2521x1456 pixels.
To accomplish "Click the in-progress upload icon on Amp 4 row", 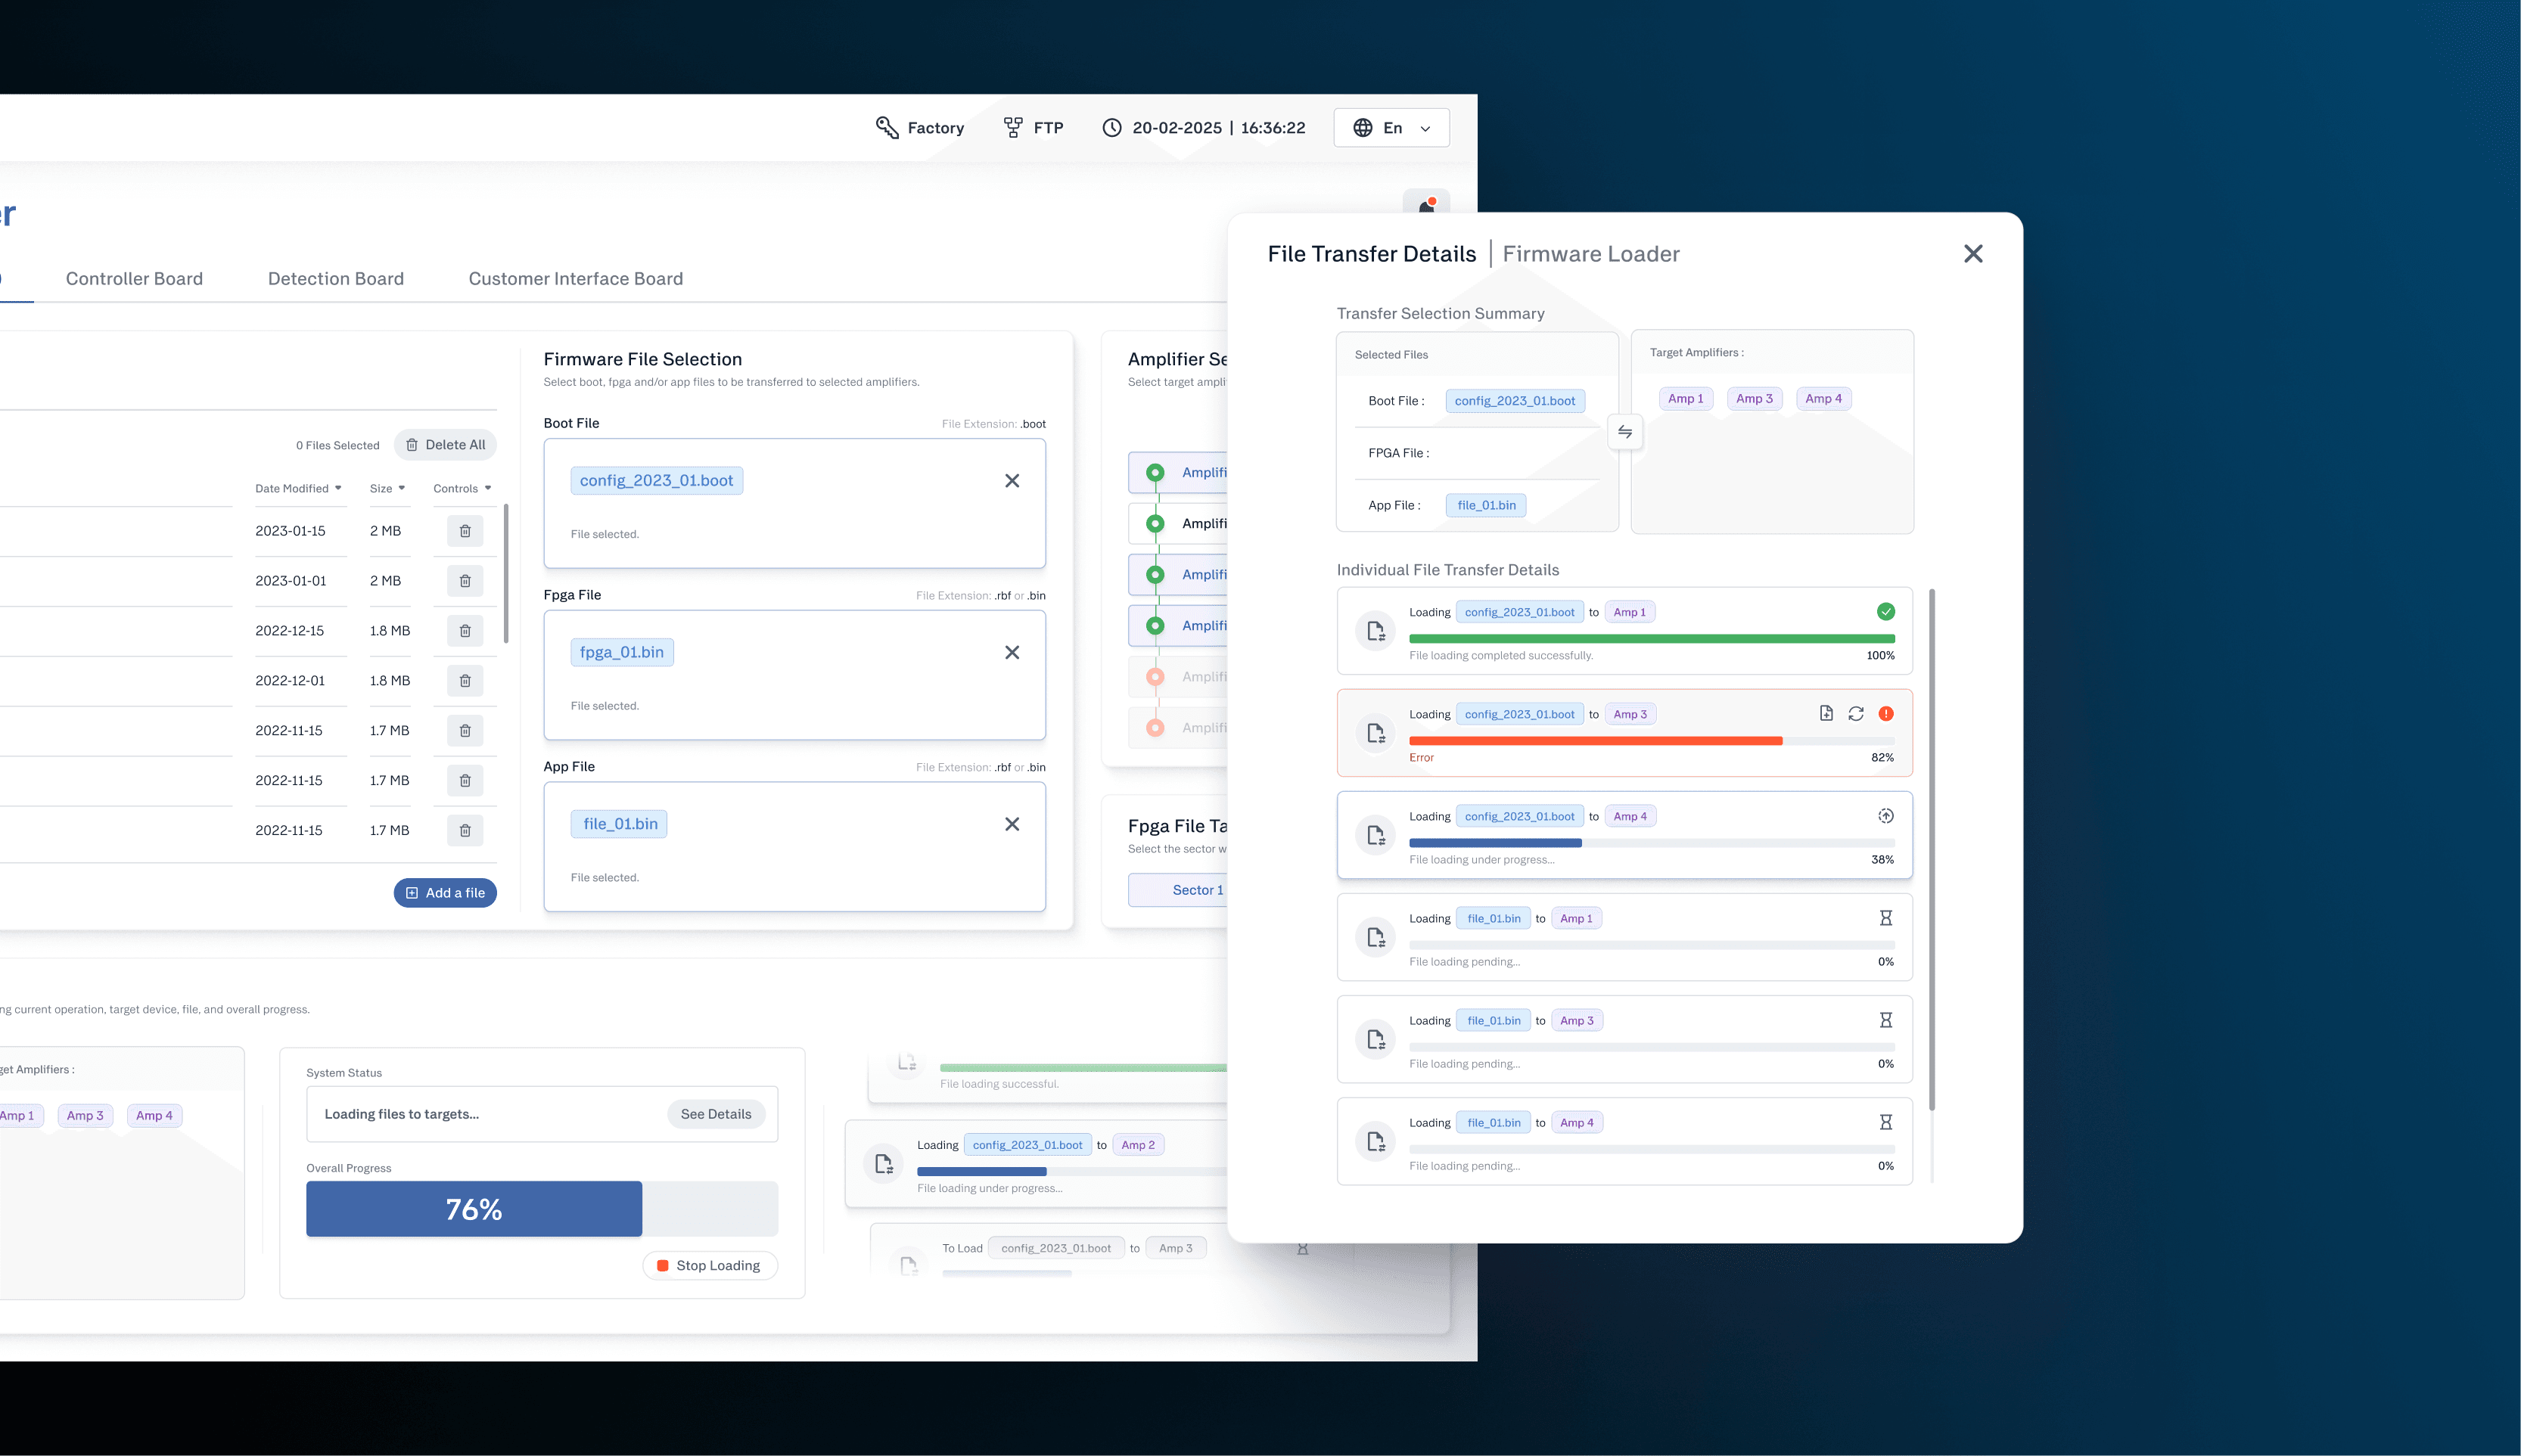I will coord(1886,816).
